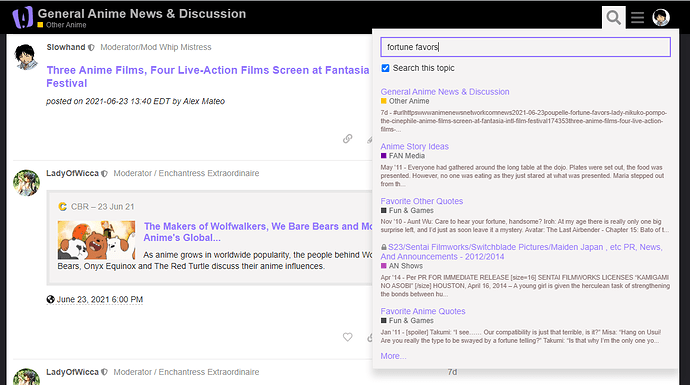Click the Apr '14 Sentai Filmworks snippet
The height and width of the screenshot is (385, 690).
click(525, 286)
